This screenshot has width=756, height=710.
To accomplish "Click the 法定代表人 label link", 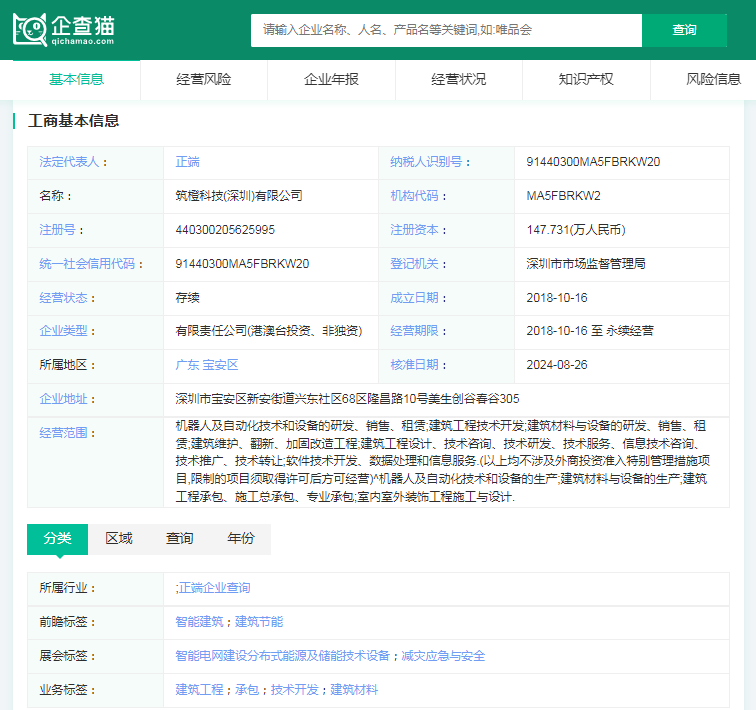I will coord(69,162).
